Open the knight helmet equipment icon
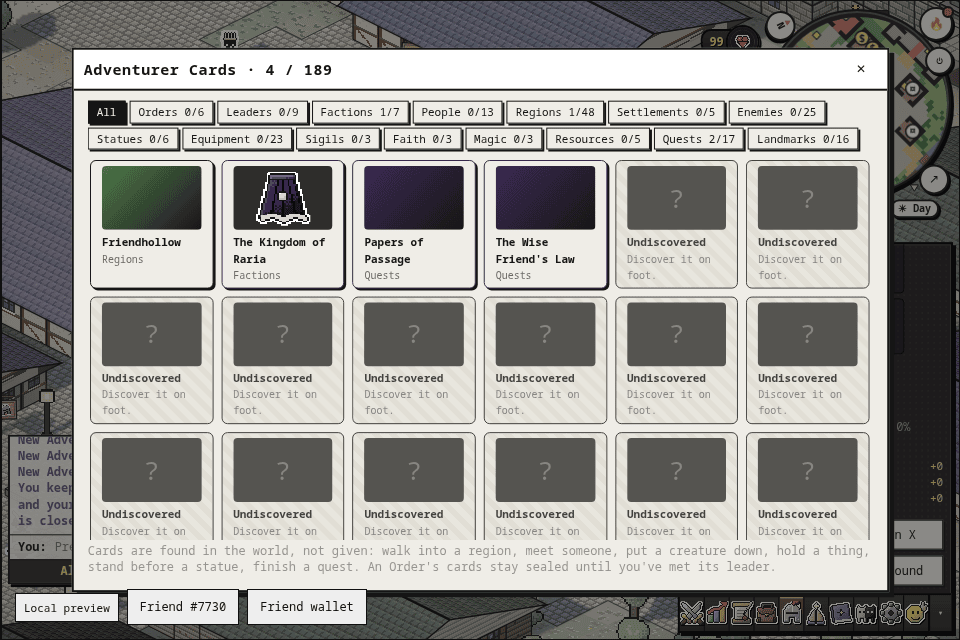 (x=791, y=612)
